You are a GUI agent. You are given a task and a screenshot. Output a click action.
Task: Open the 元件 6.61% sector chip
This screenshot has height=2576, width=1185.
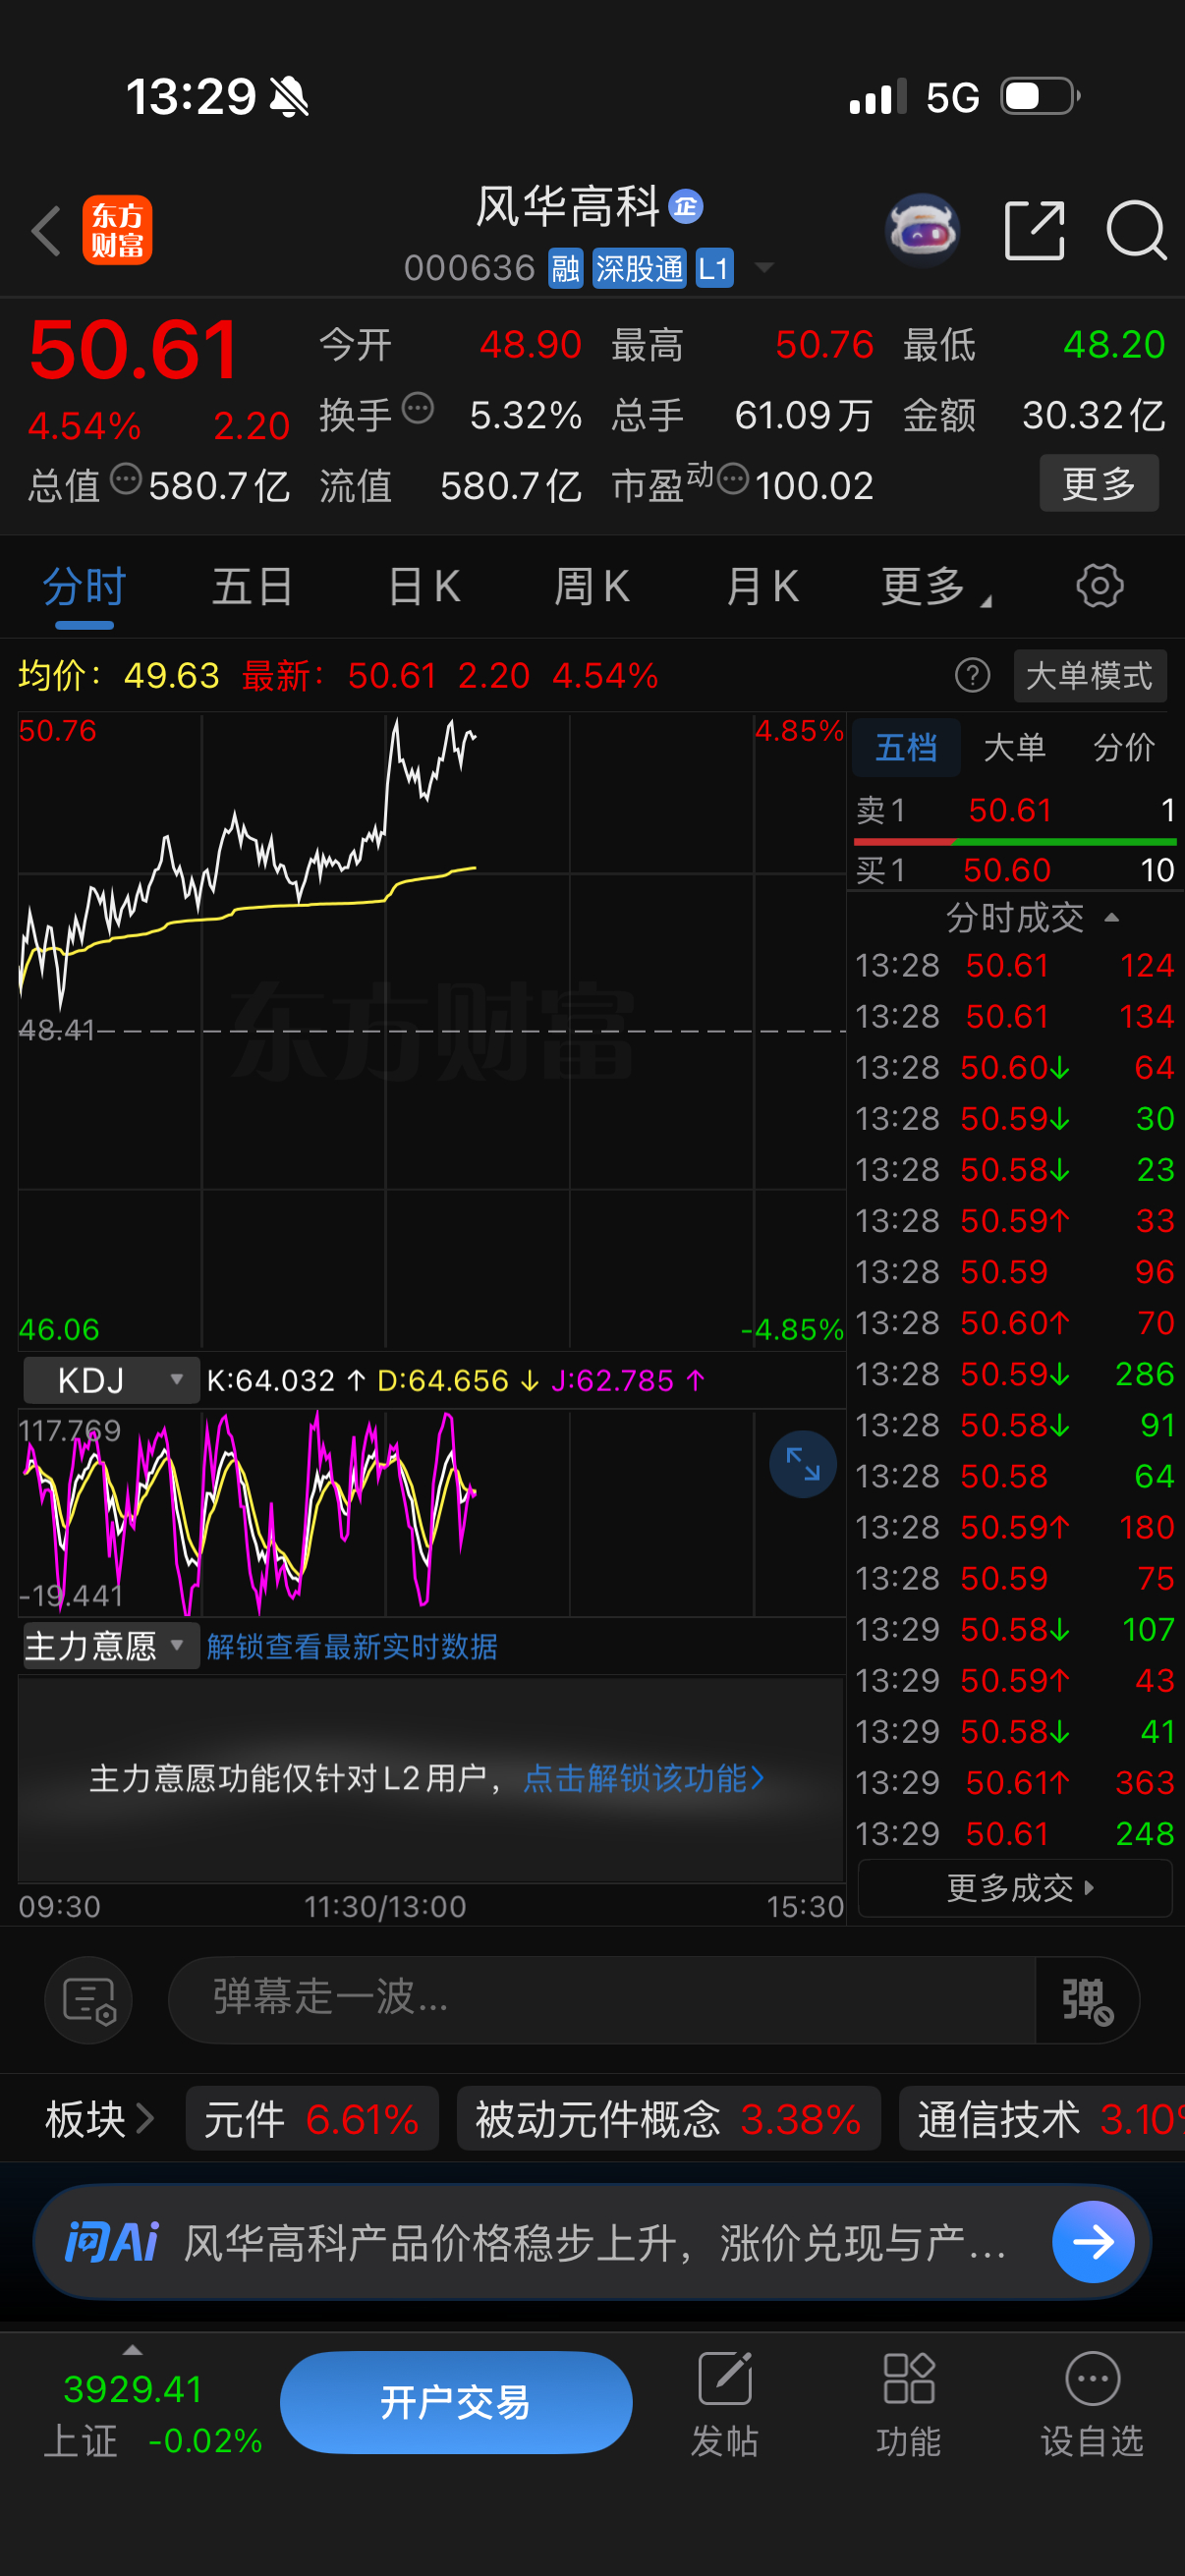pyautogui.click(x=312, y=2118)
